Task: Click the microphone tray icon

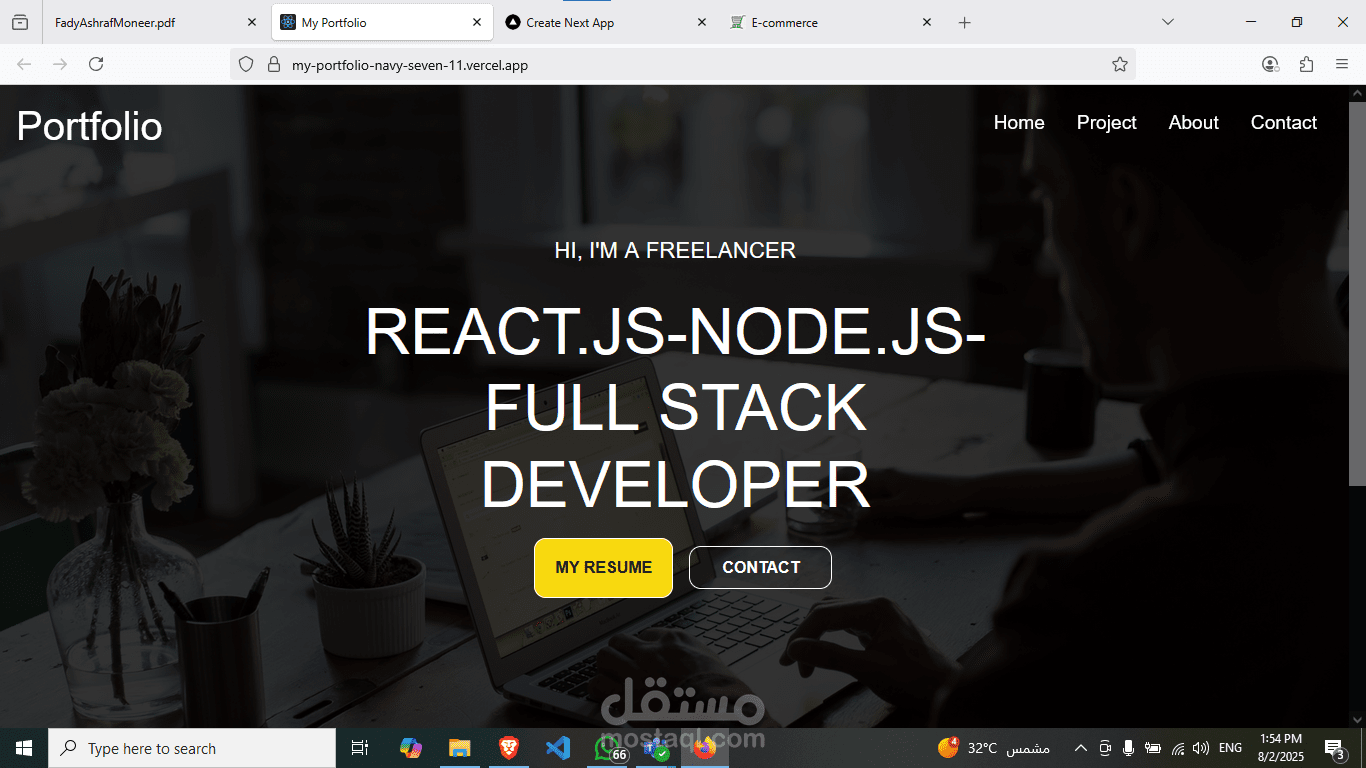Action: [x=1128, y=748]
